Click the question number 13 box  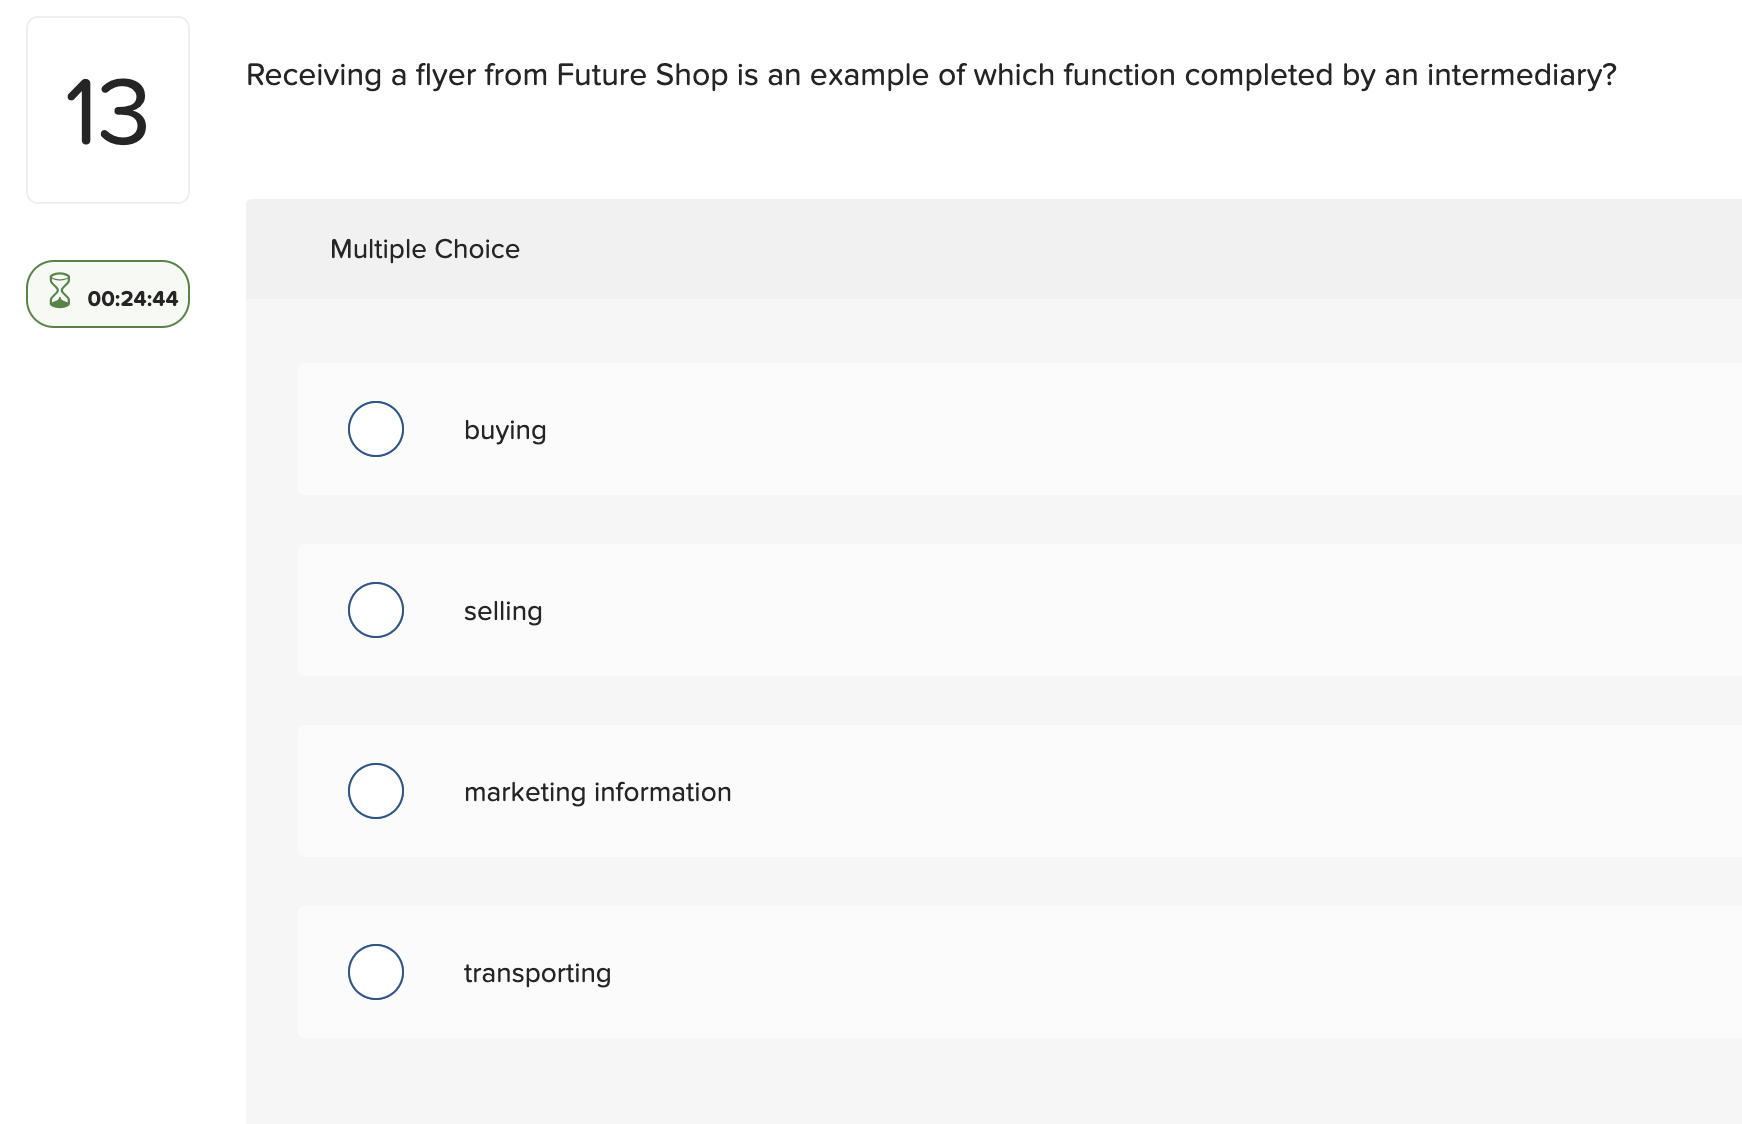[108, 110]
